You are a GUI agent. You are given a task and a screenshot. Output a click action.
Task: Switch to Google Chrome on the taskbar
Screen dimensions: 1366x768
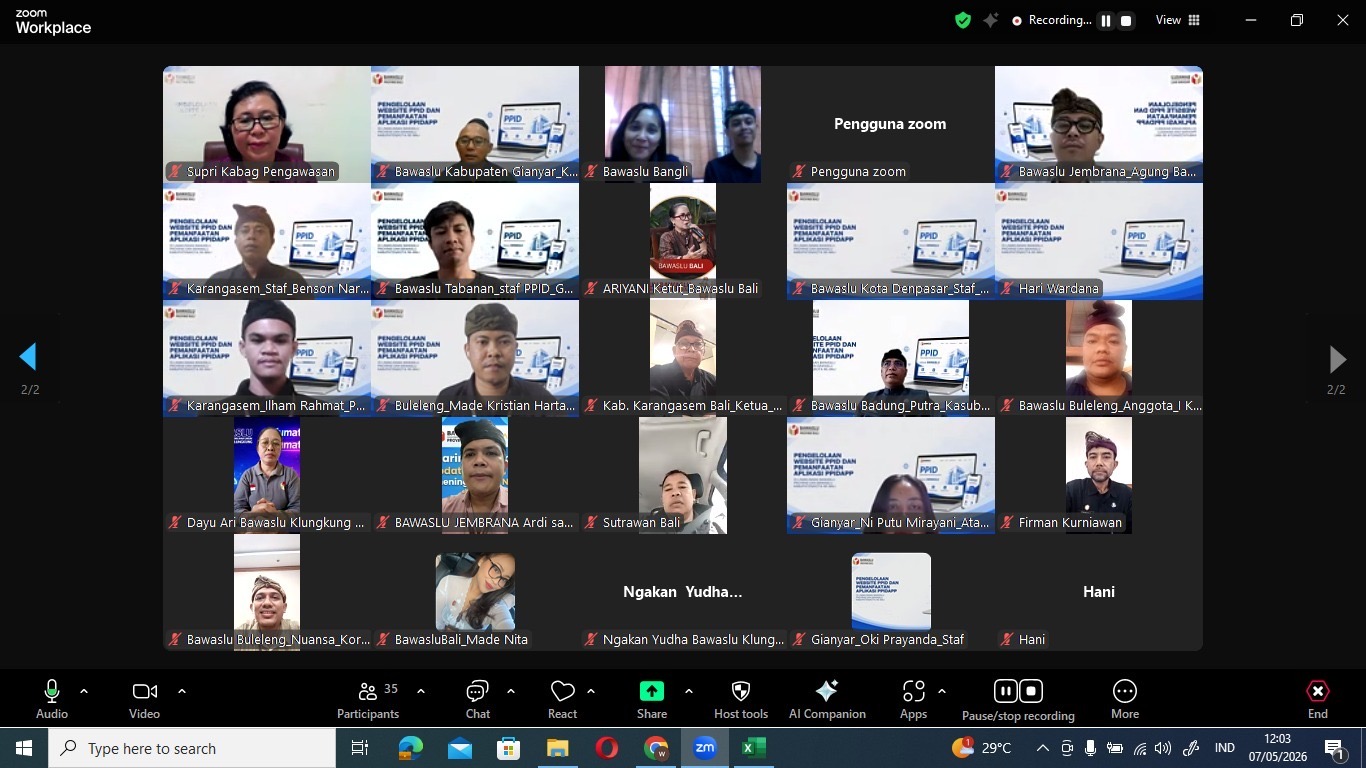pos(656,748)
